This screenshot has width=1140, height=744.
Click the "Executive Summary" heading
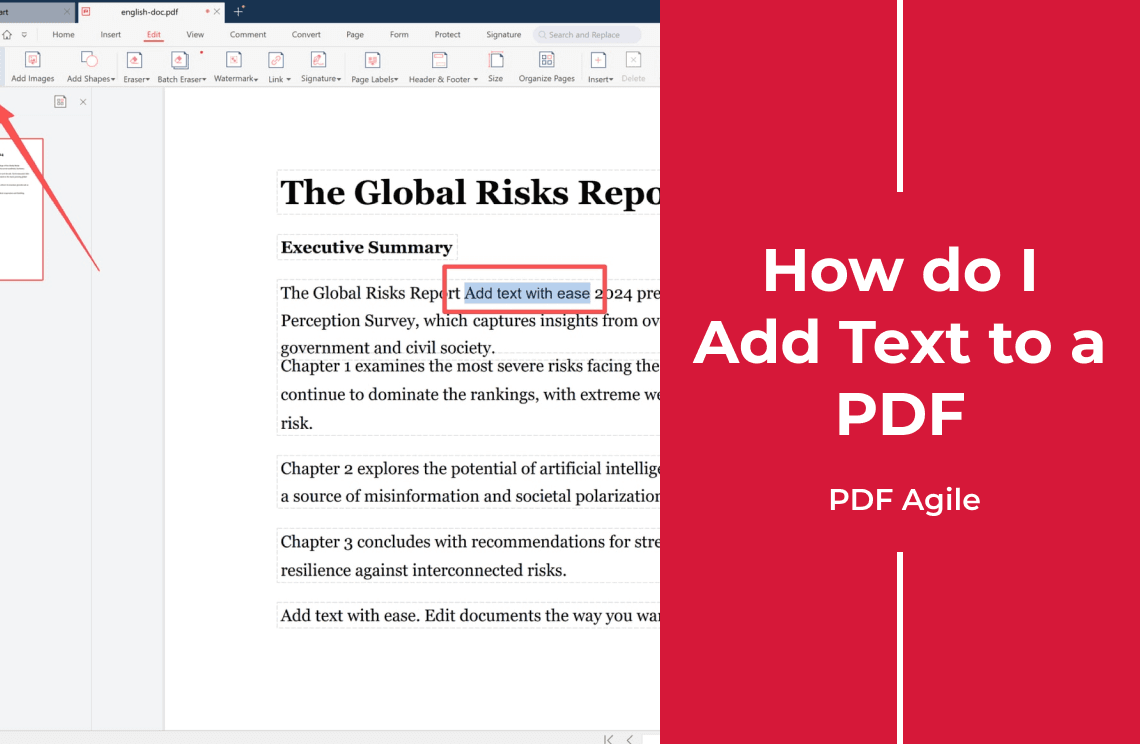[x=366, y=247]
